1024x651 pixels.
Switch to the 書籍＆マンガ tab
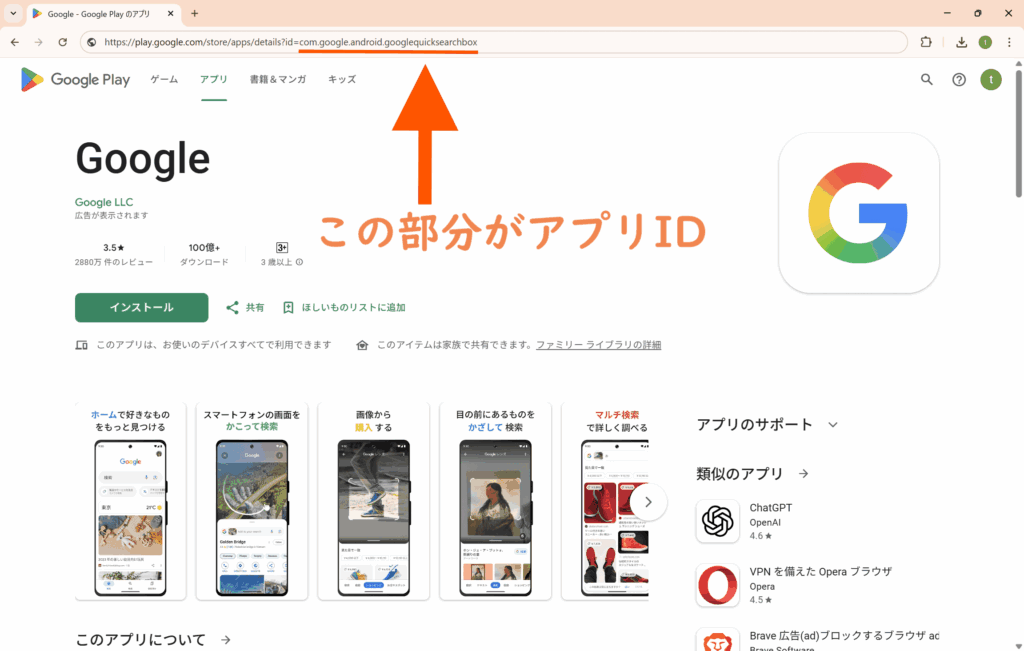(277, 80)
